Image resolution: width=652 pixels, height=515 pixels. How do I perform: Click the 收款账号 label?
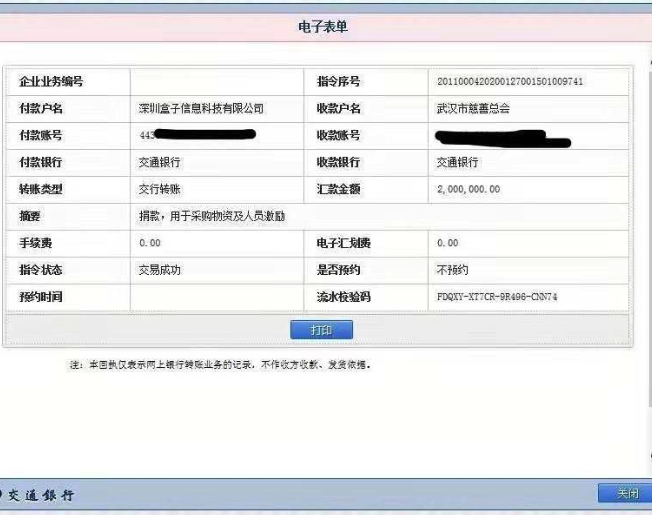point(338,136)
